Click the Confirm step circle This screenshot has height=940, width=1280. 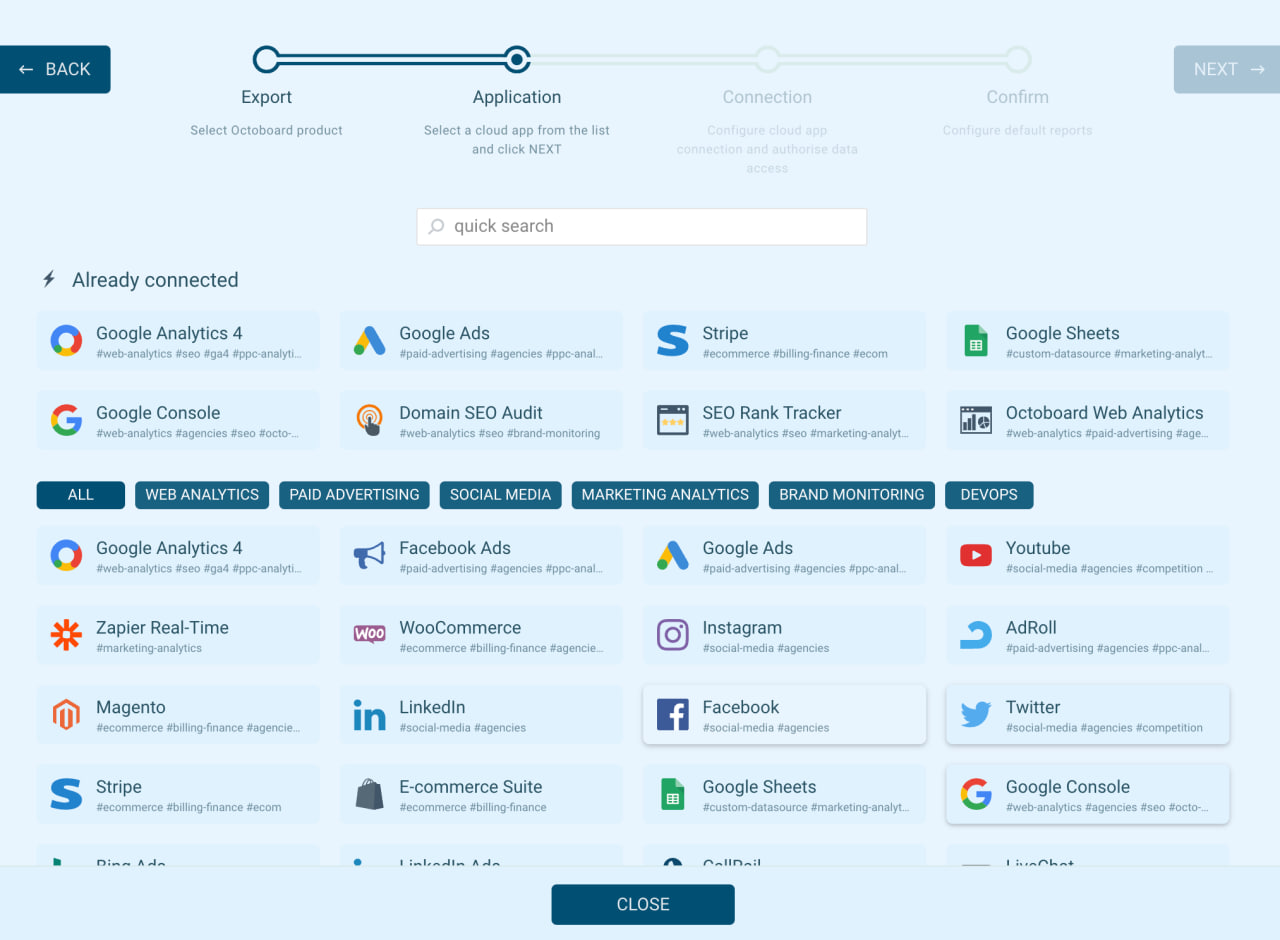point(1018,59)
